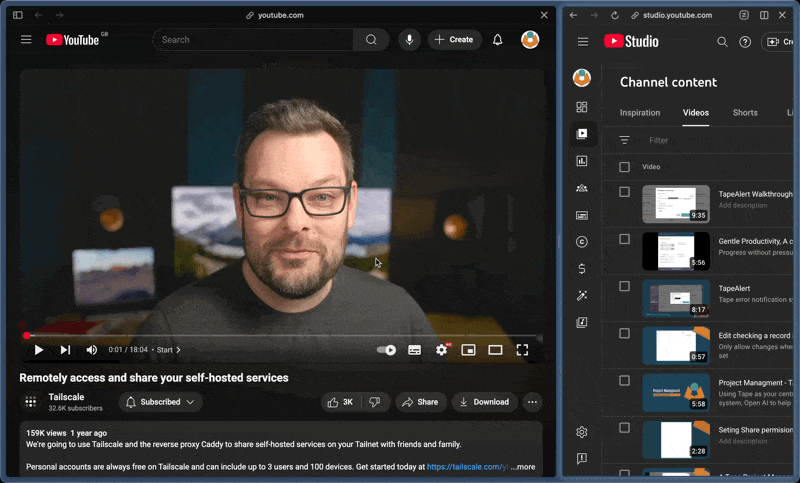The image size is (800, 483).
Task: Open the YouTube guide hamburger menu
Action: coord(26,40)
